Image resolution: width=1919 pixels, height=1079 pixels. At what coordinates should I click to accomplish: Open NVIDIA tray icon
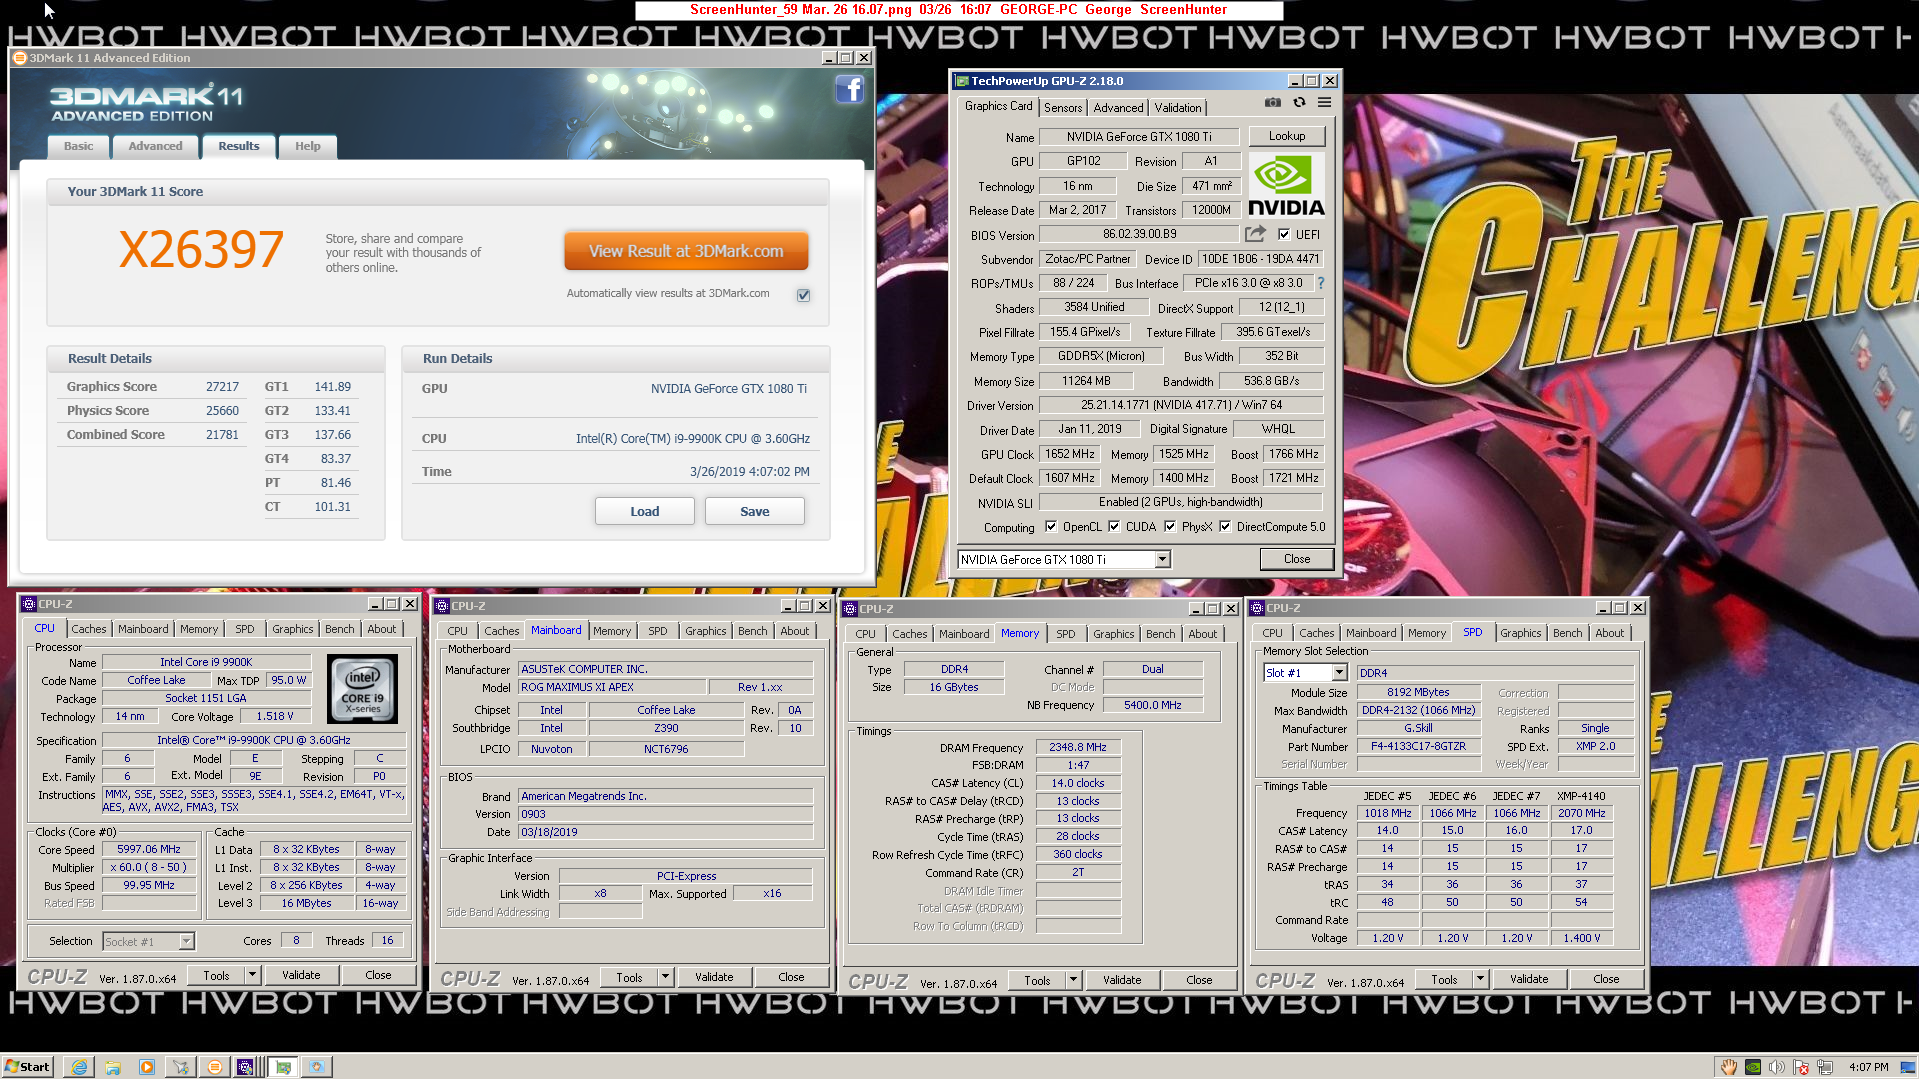click(1753, 1067)
